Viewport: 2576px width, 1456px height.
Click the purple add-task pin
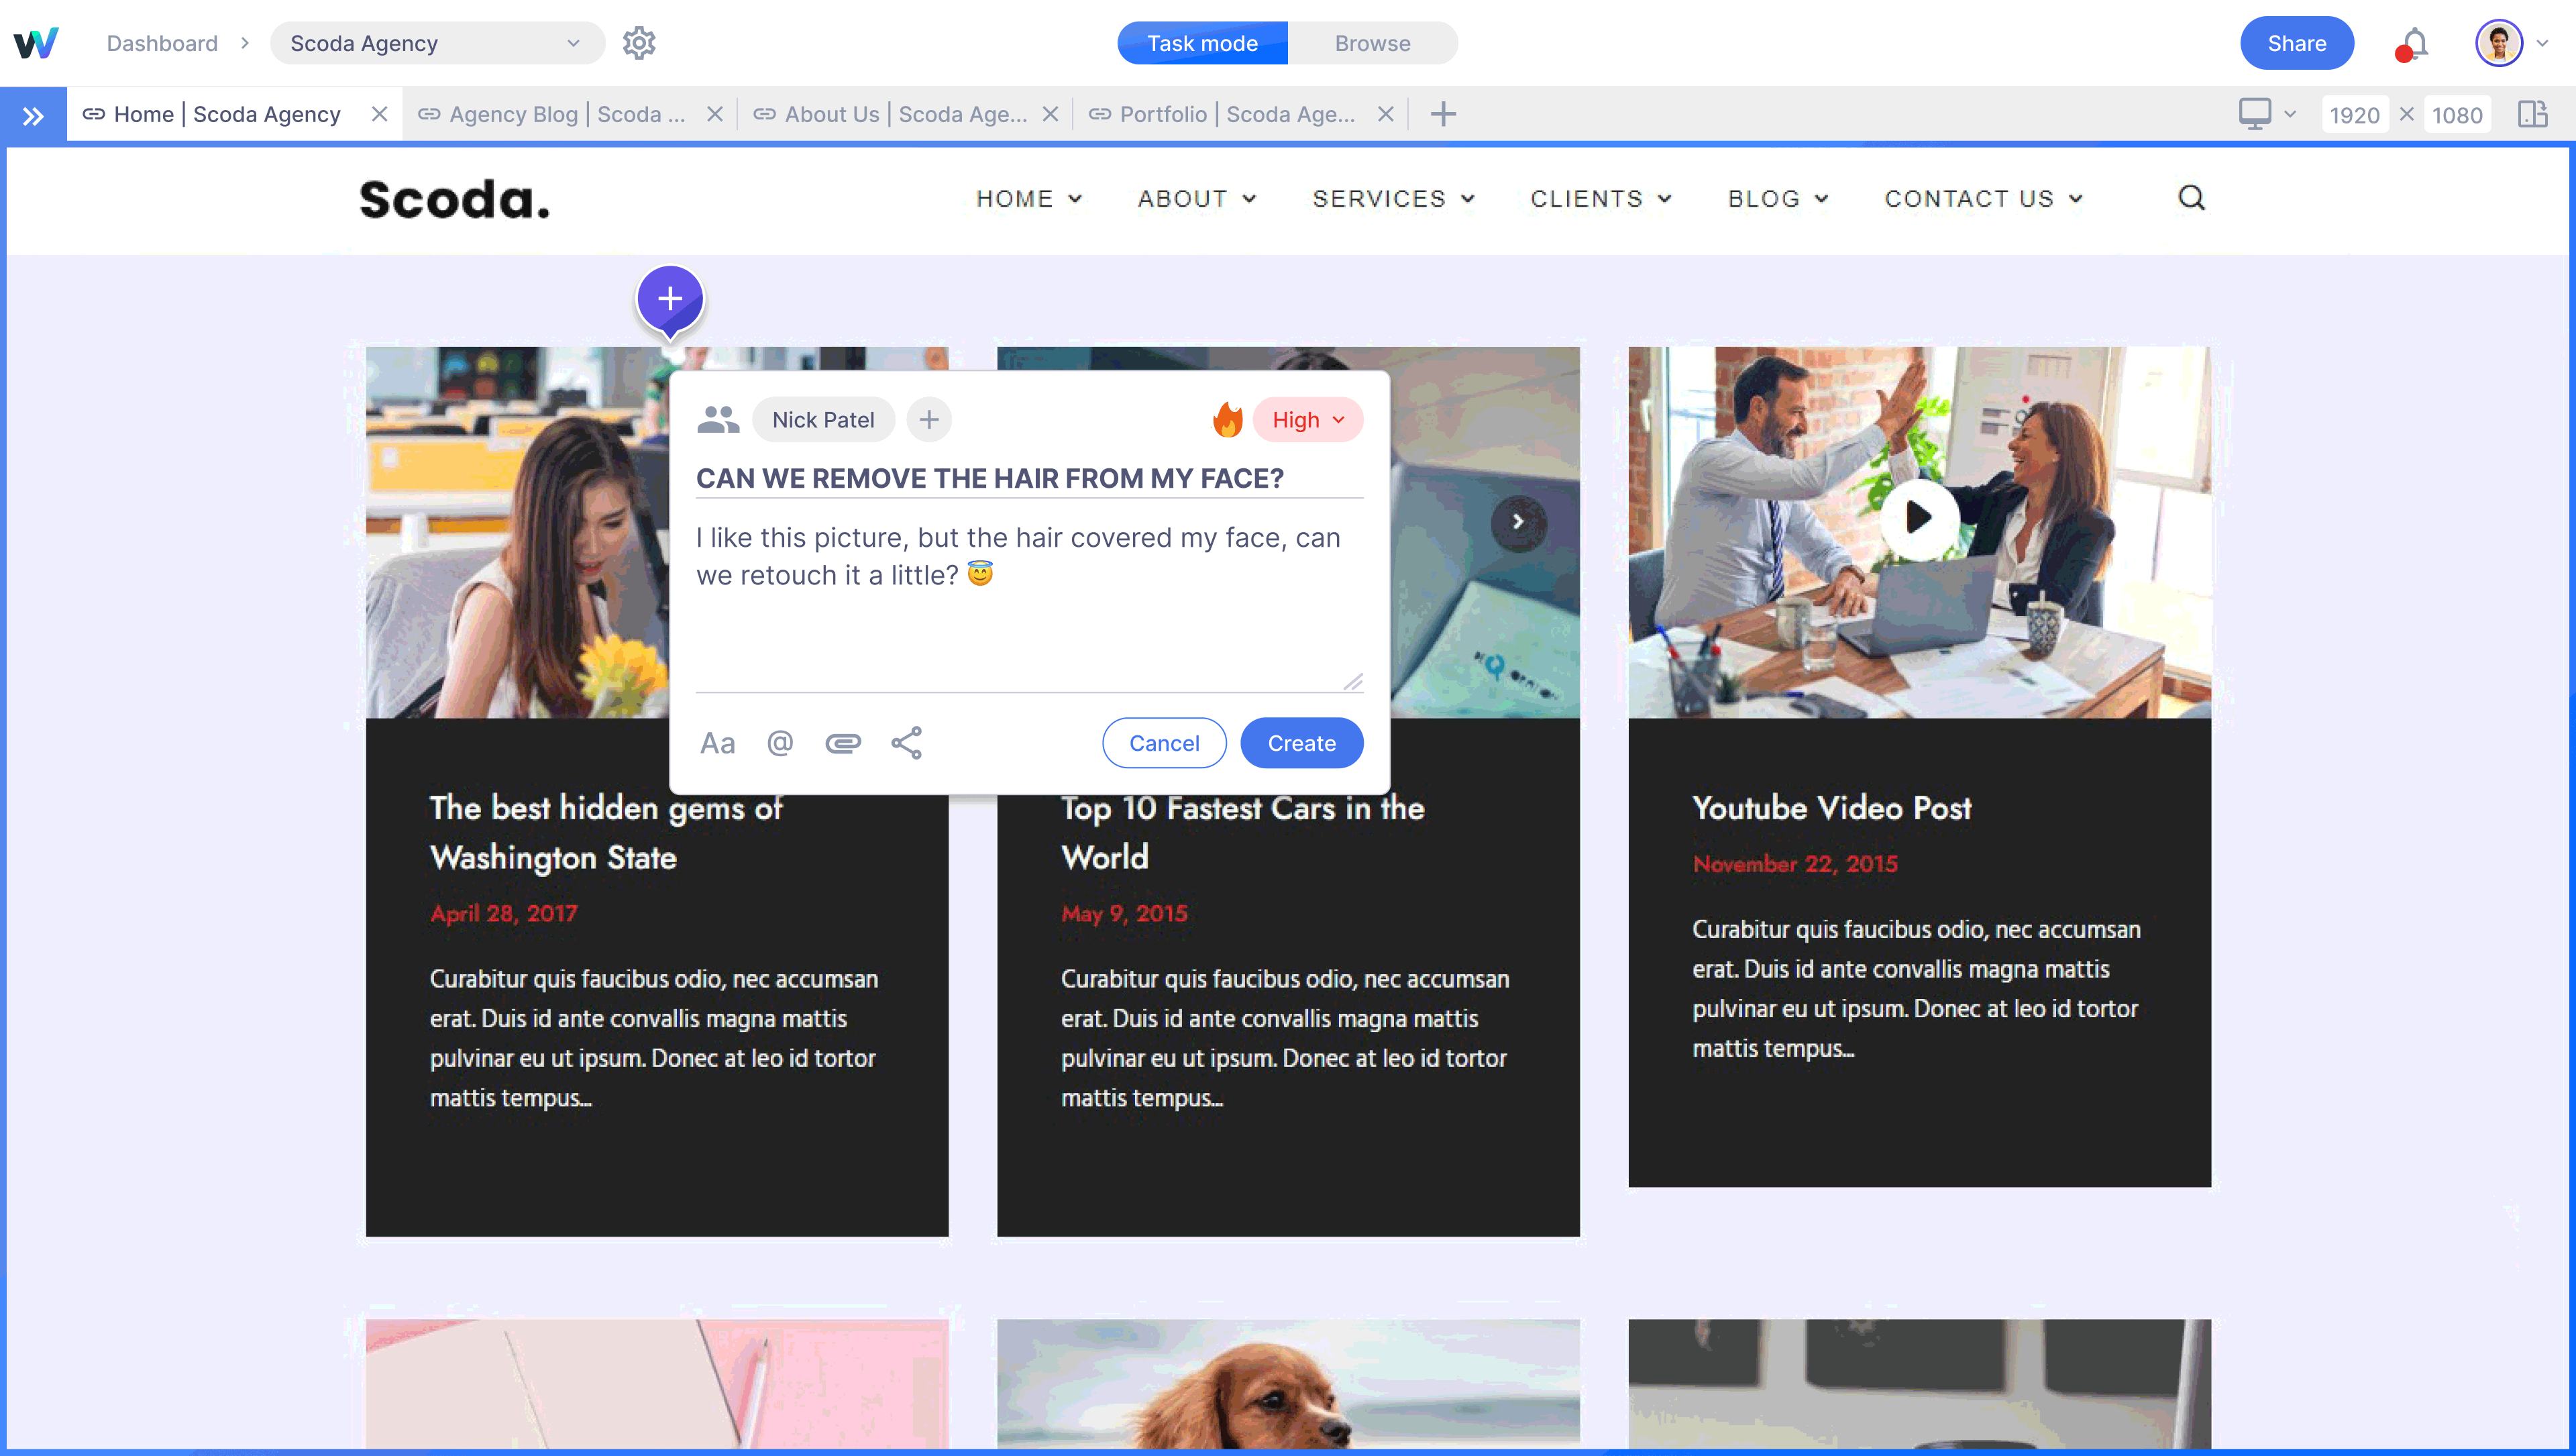tap(670, 300)
